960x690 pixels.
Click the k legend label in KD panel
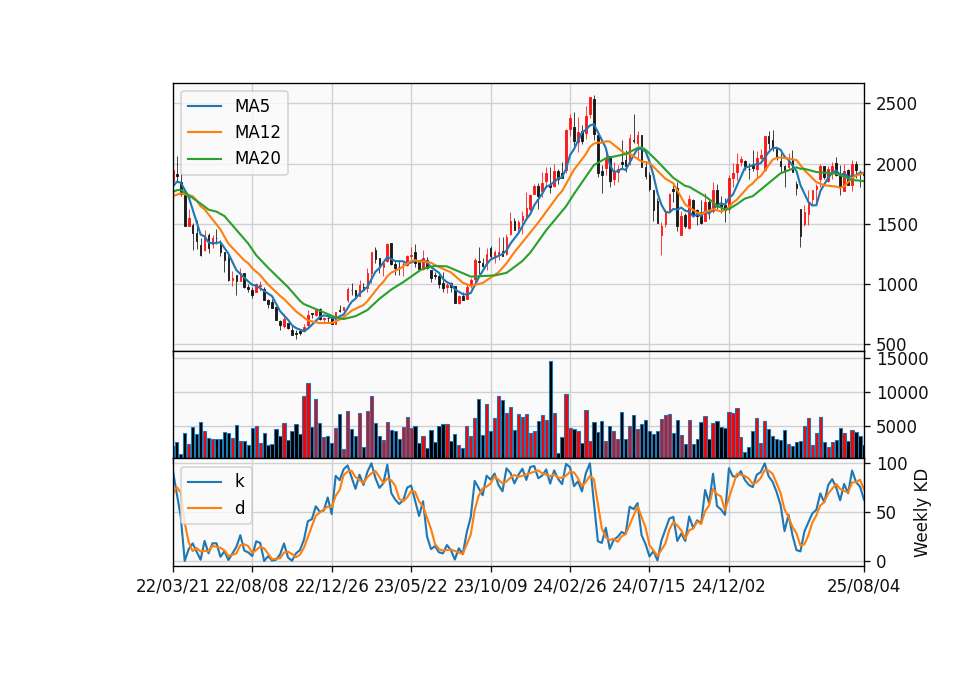point(239,481)
